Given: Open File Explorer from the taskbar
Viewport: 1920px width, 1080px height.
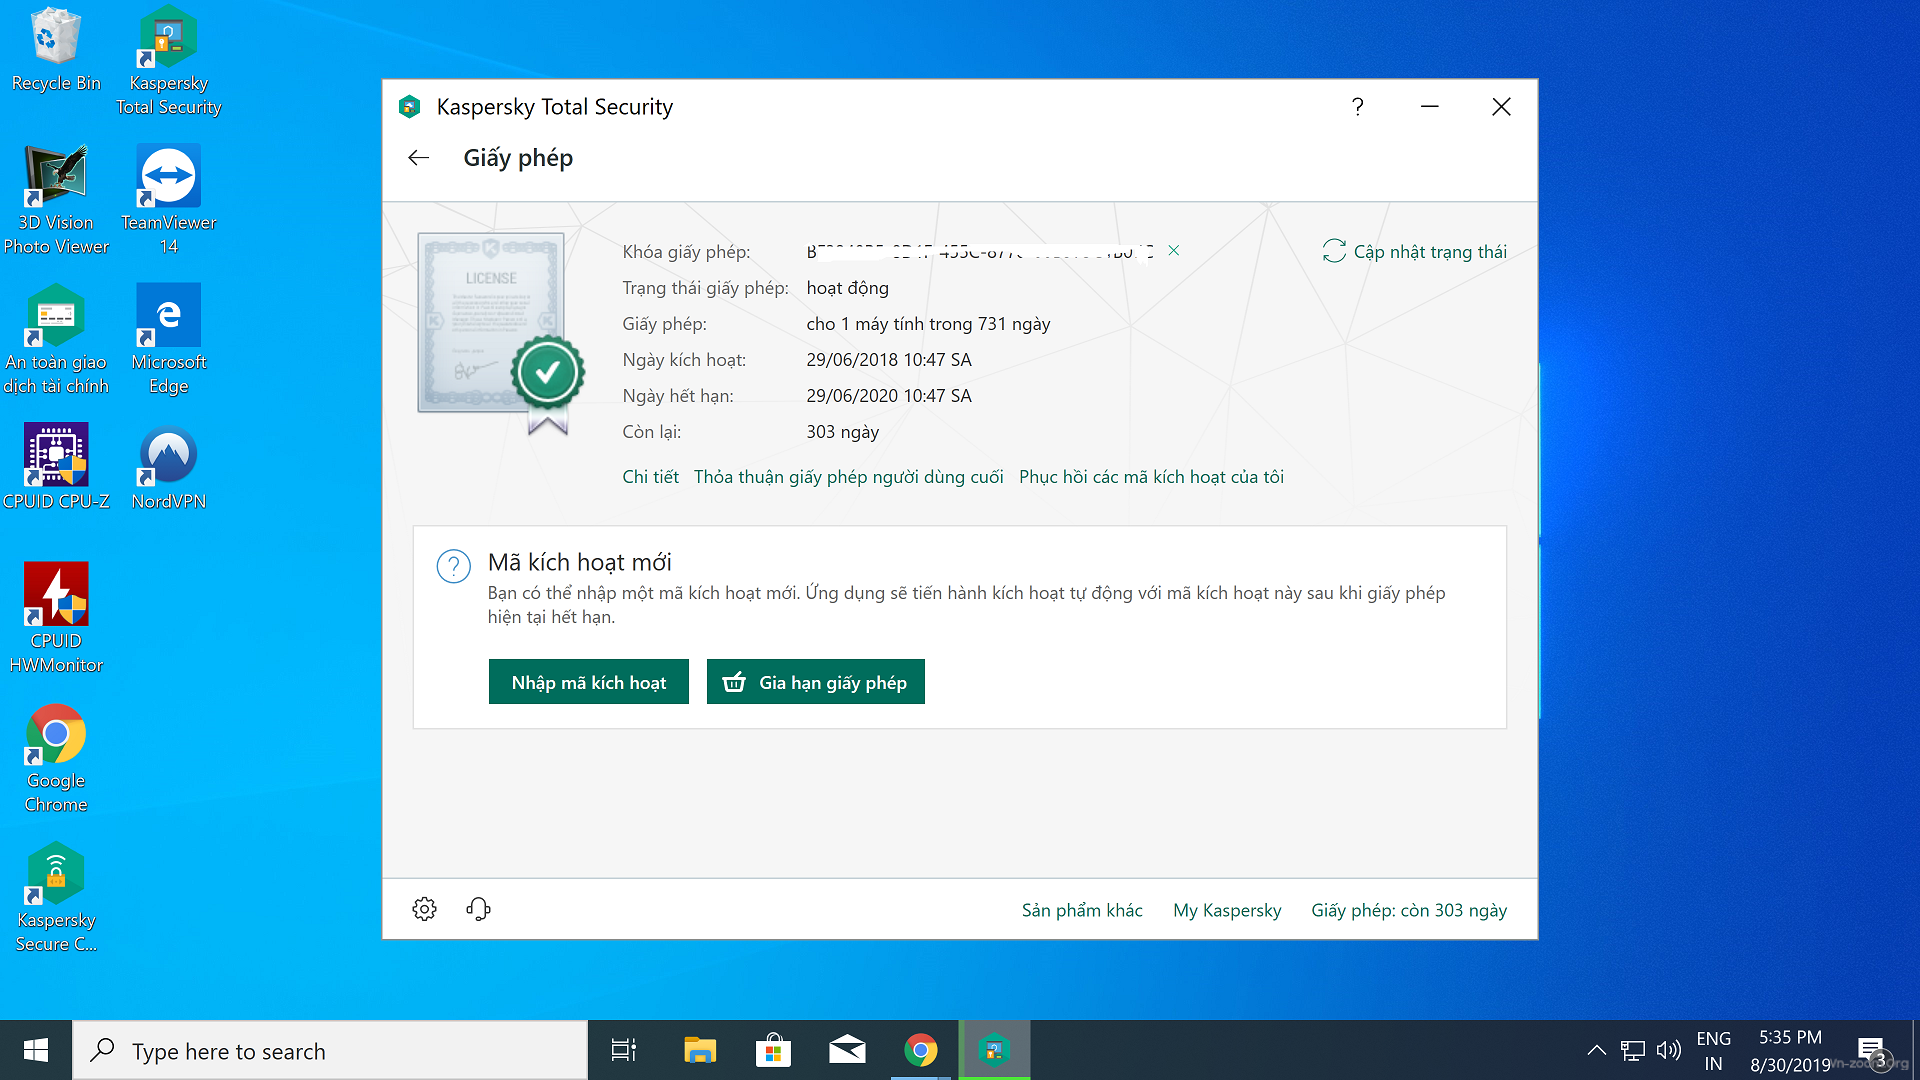Looking at the screenshot, I should 700,1050.
